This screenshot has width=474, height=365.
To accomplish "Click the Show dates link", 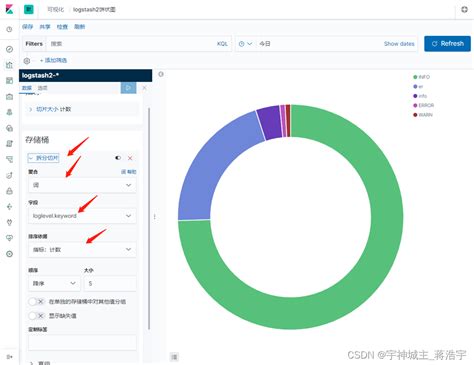I will pyautogui.click(x=399, y=44).
